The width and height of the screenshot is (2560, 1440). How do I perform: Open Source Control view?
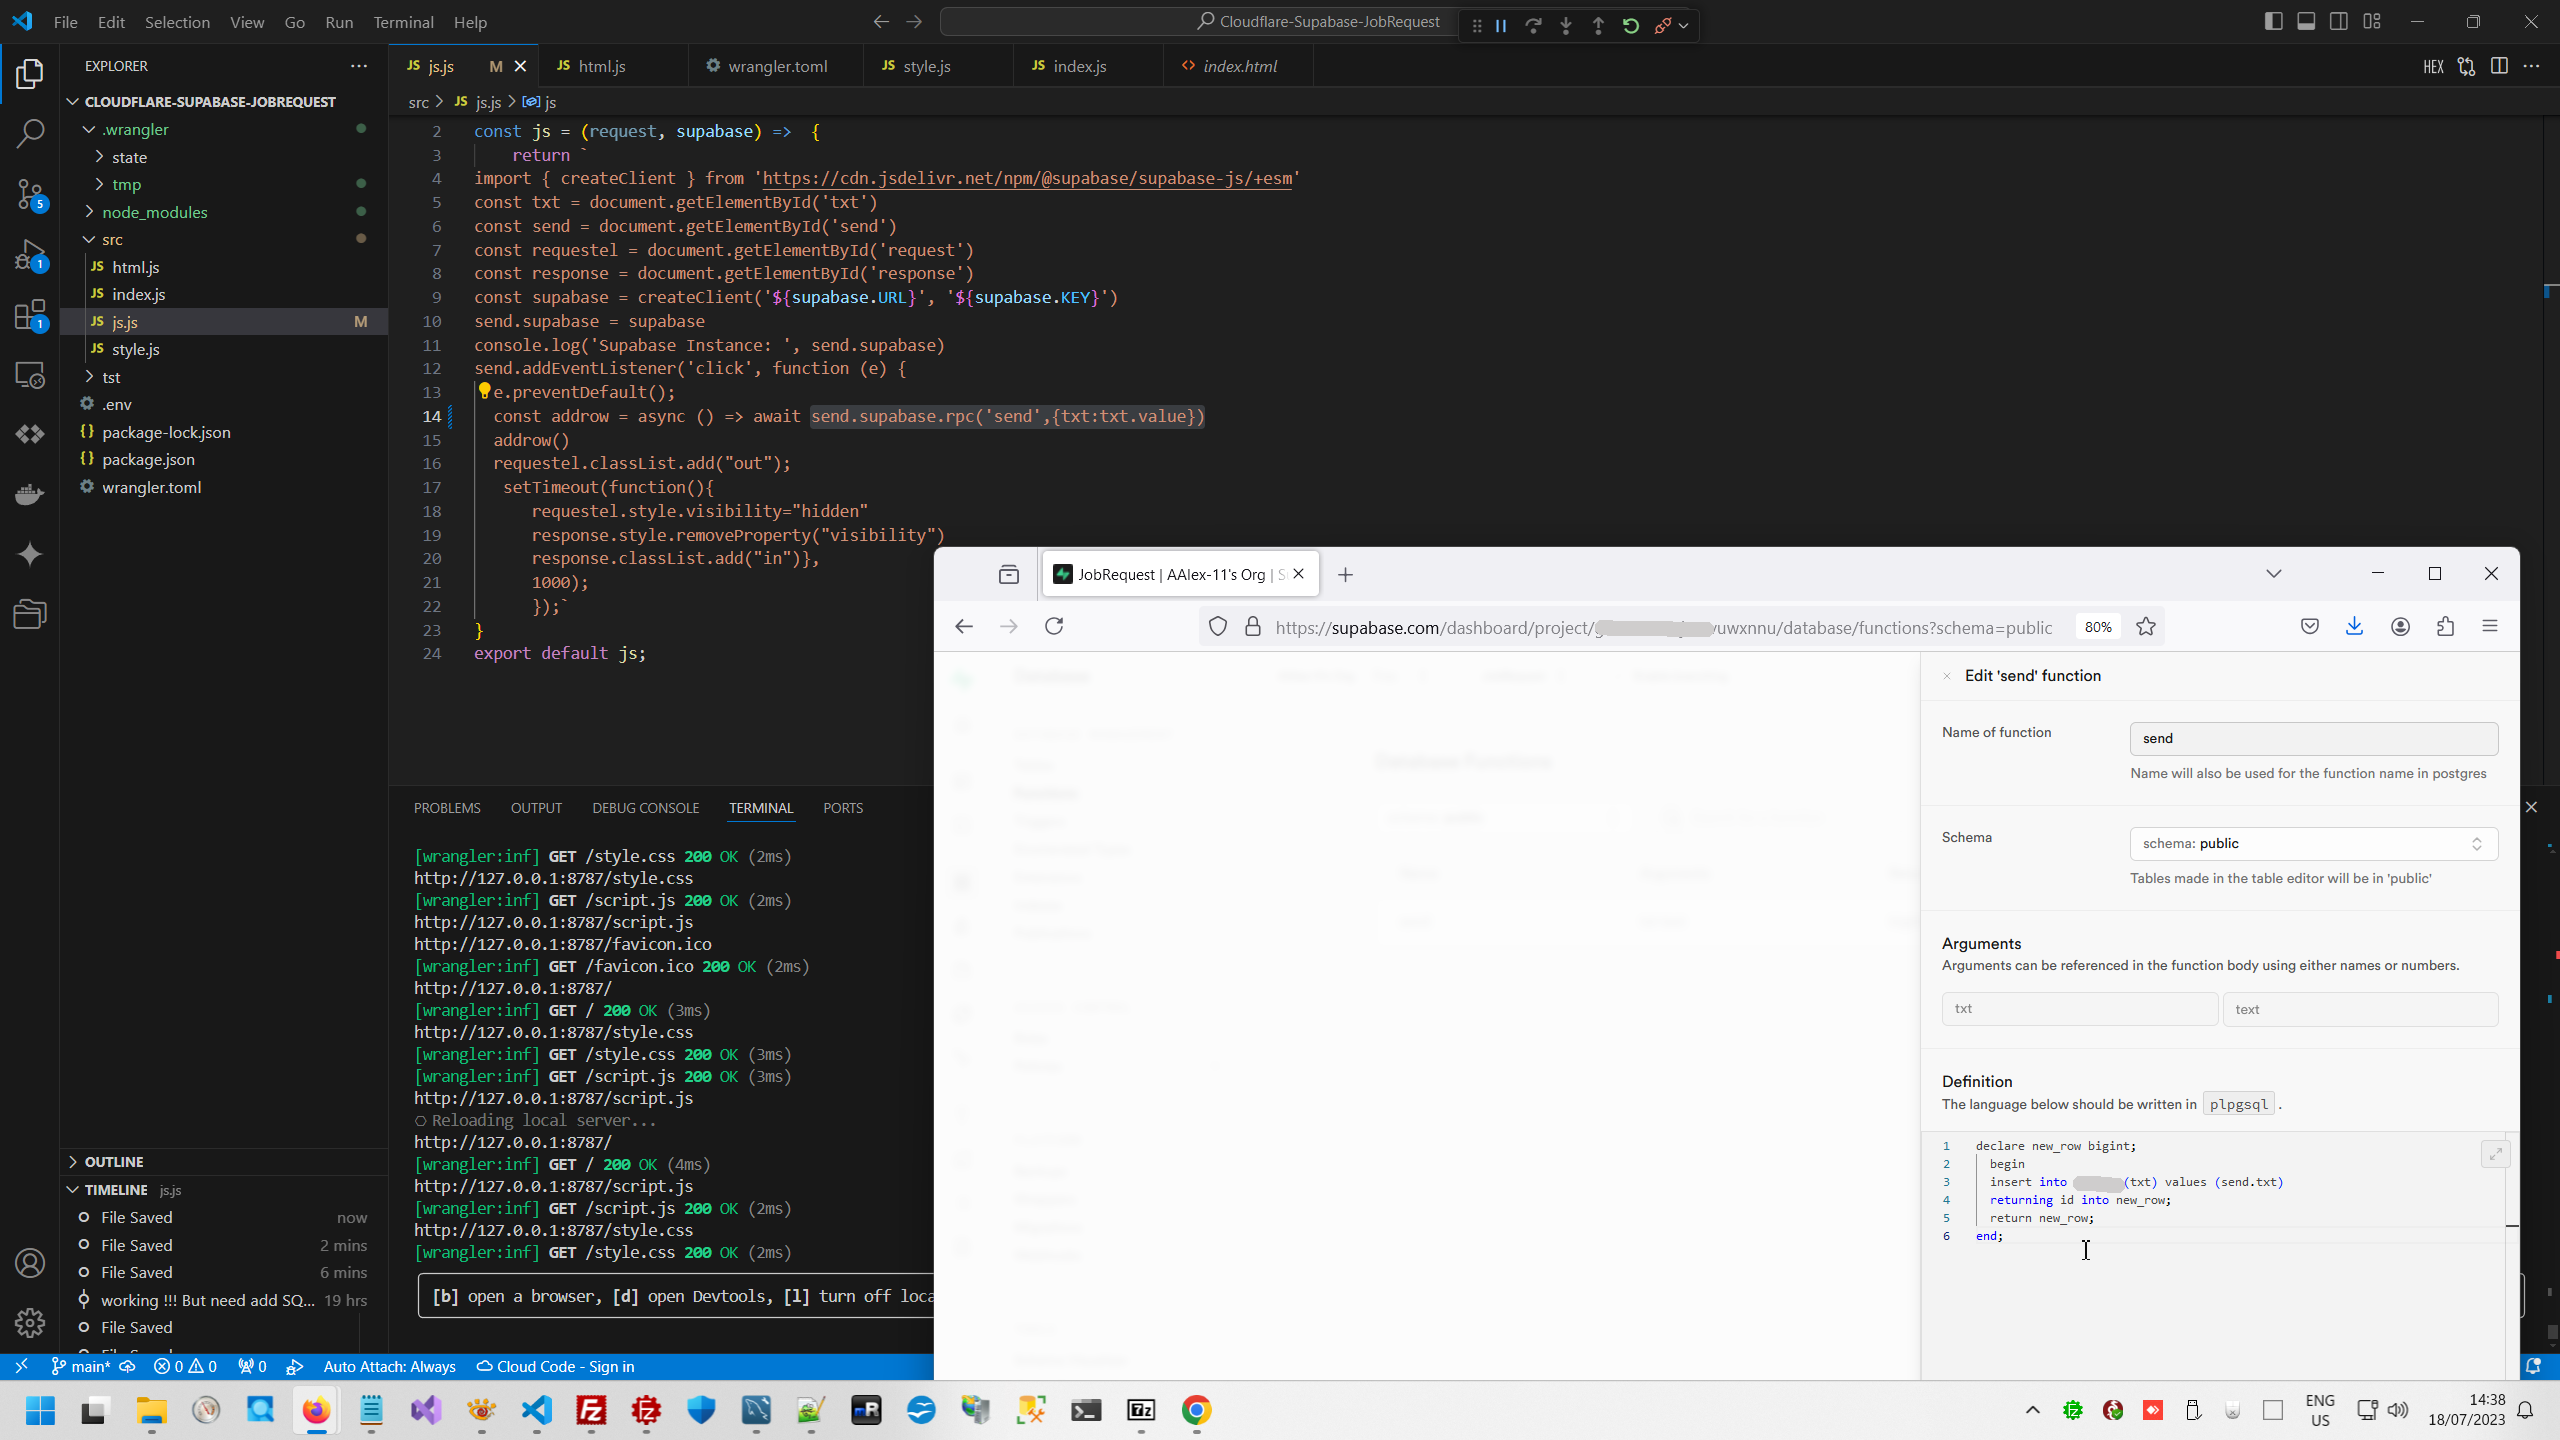[30, 194]
